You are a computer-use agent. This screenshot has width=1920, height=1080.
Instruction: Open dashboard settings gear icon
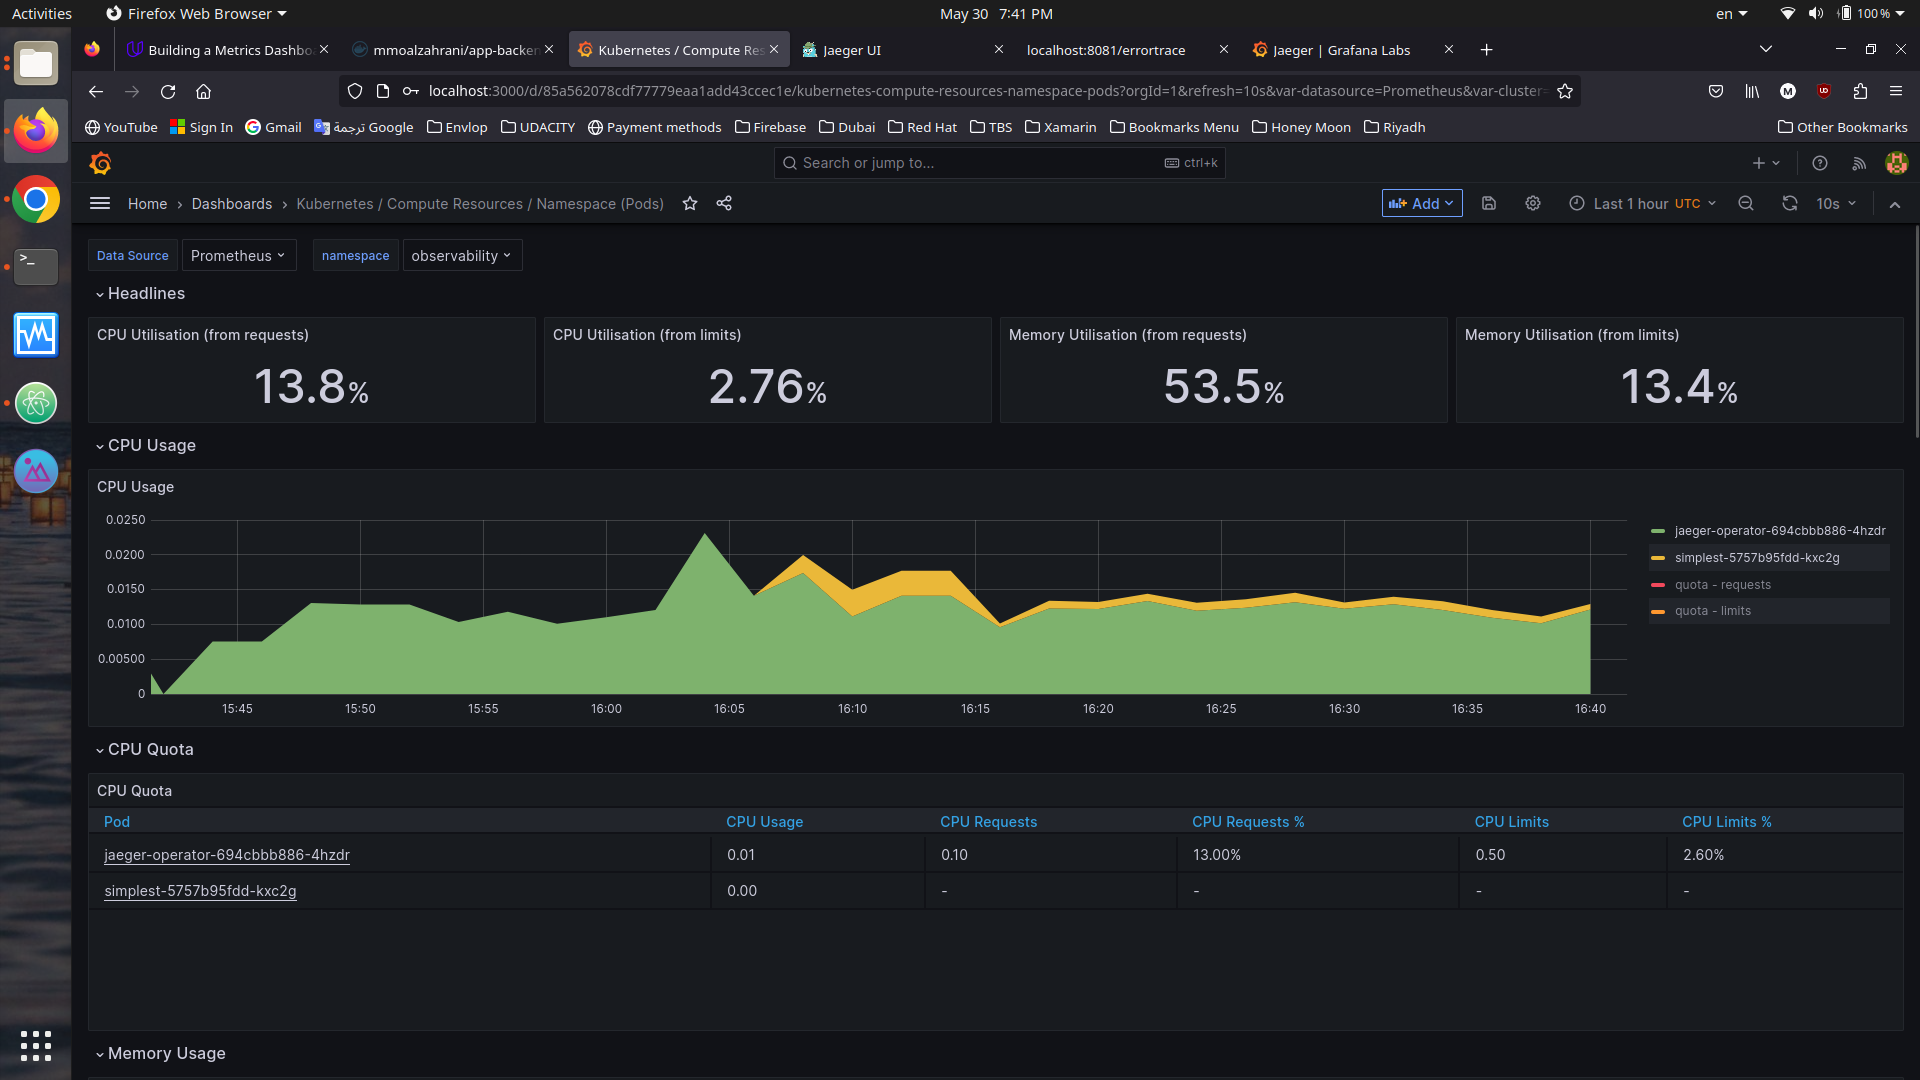coord(1533,203)
